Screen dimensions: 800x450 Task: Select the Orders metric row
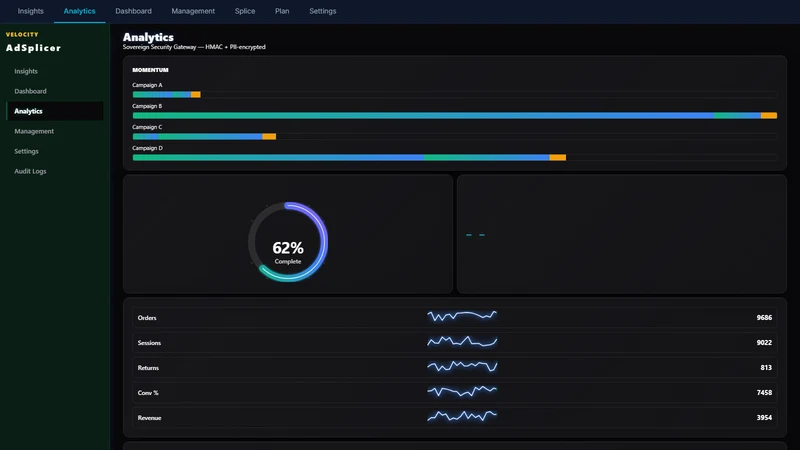pos(455,317)
